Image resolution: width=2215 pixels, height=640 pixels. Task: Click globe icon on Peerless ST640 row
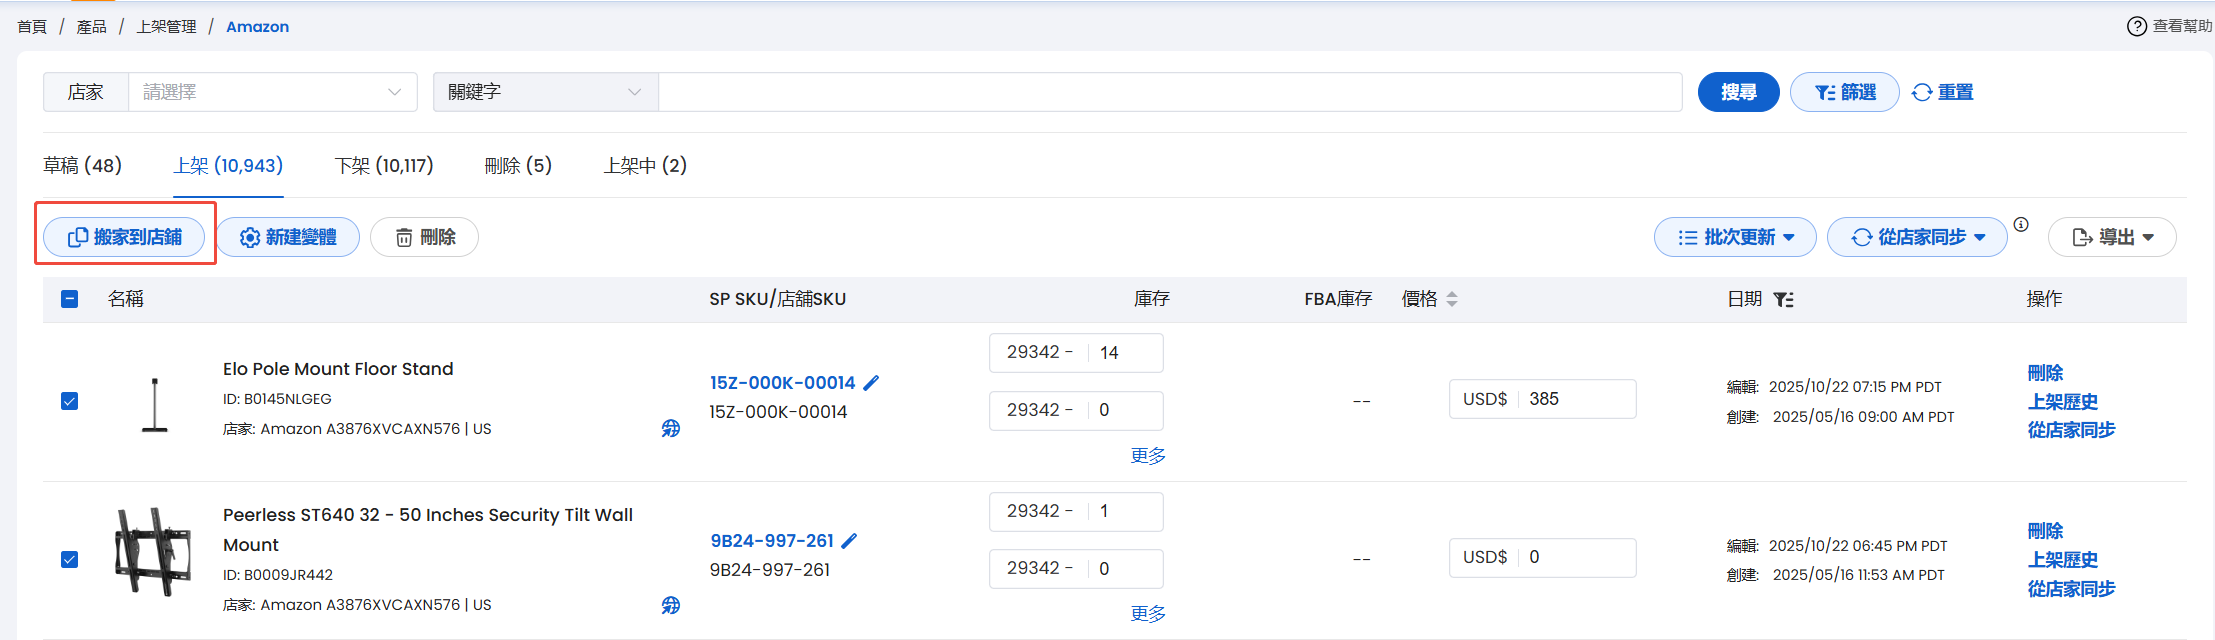coord(671,605)
